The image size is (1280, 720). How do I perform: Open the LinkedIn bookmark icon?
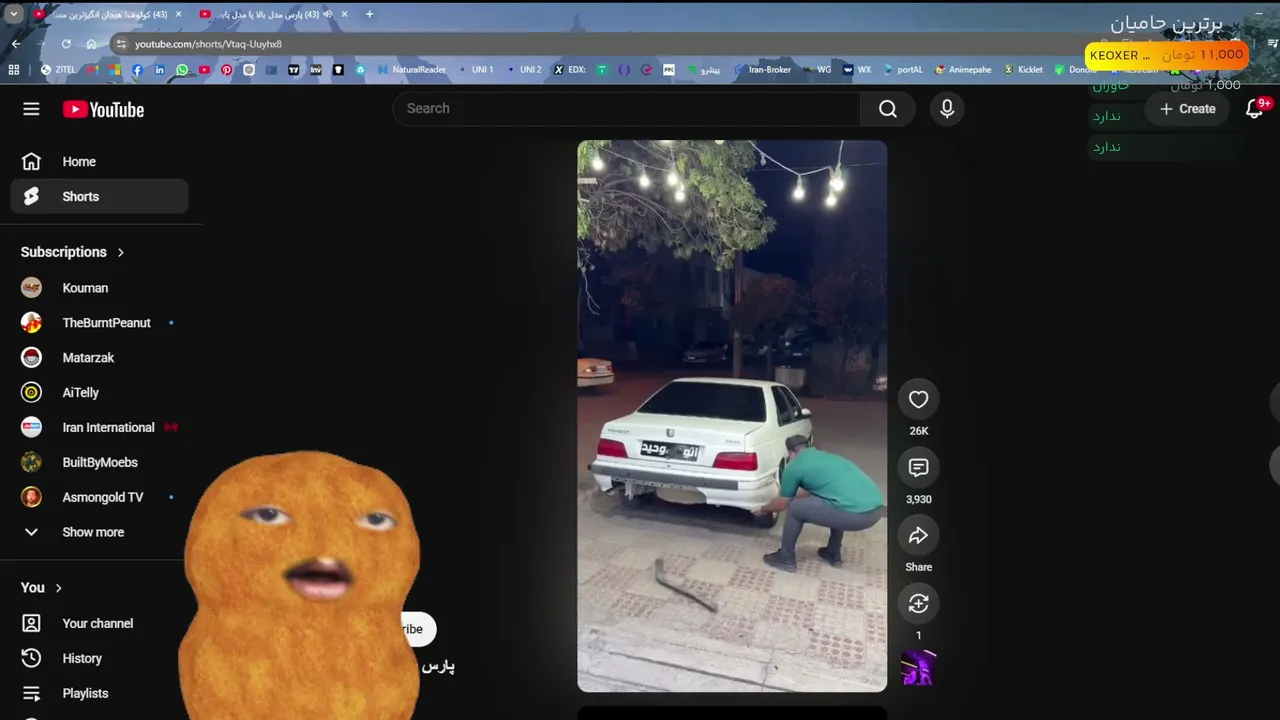click(159, 70)
